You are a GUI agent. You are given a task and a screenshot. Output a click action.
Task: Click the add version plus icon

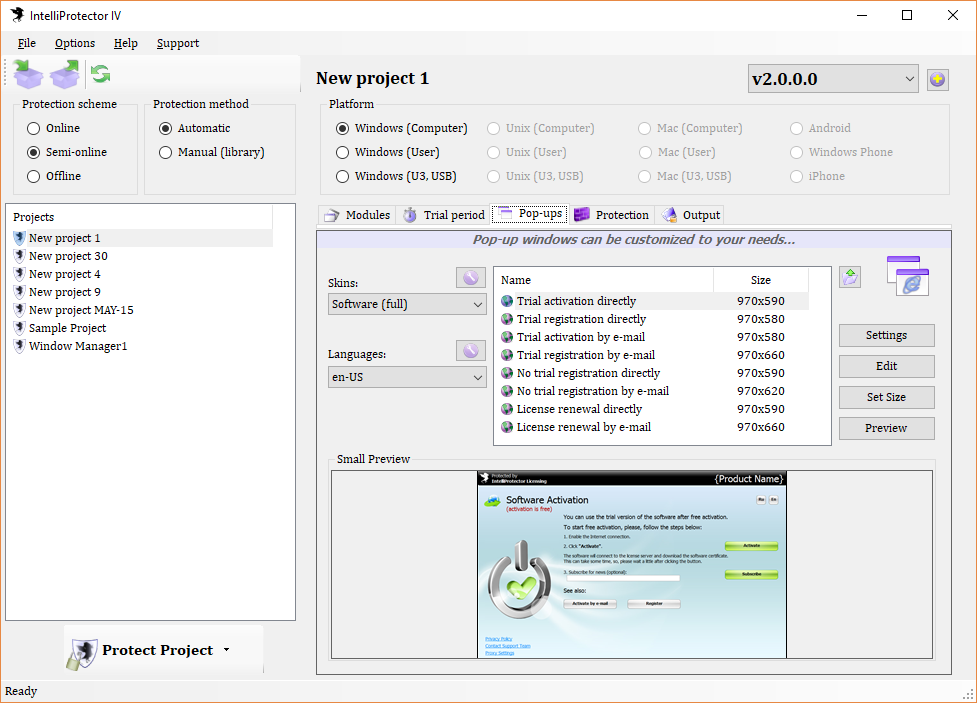(x=937, y=79)
